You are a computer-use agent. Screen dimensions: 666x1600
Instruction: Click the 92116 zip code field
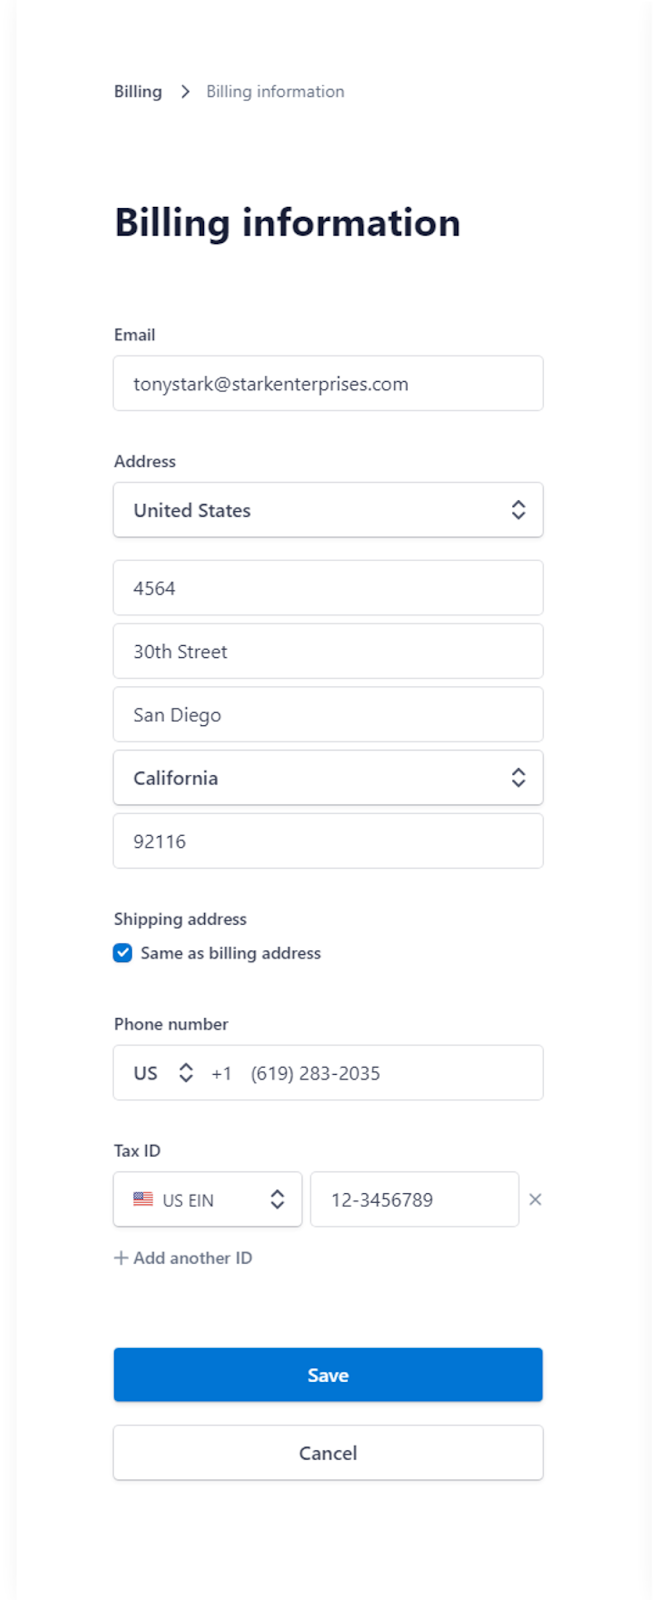pyautogui.click(x=328, y=841)
